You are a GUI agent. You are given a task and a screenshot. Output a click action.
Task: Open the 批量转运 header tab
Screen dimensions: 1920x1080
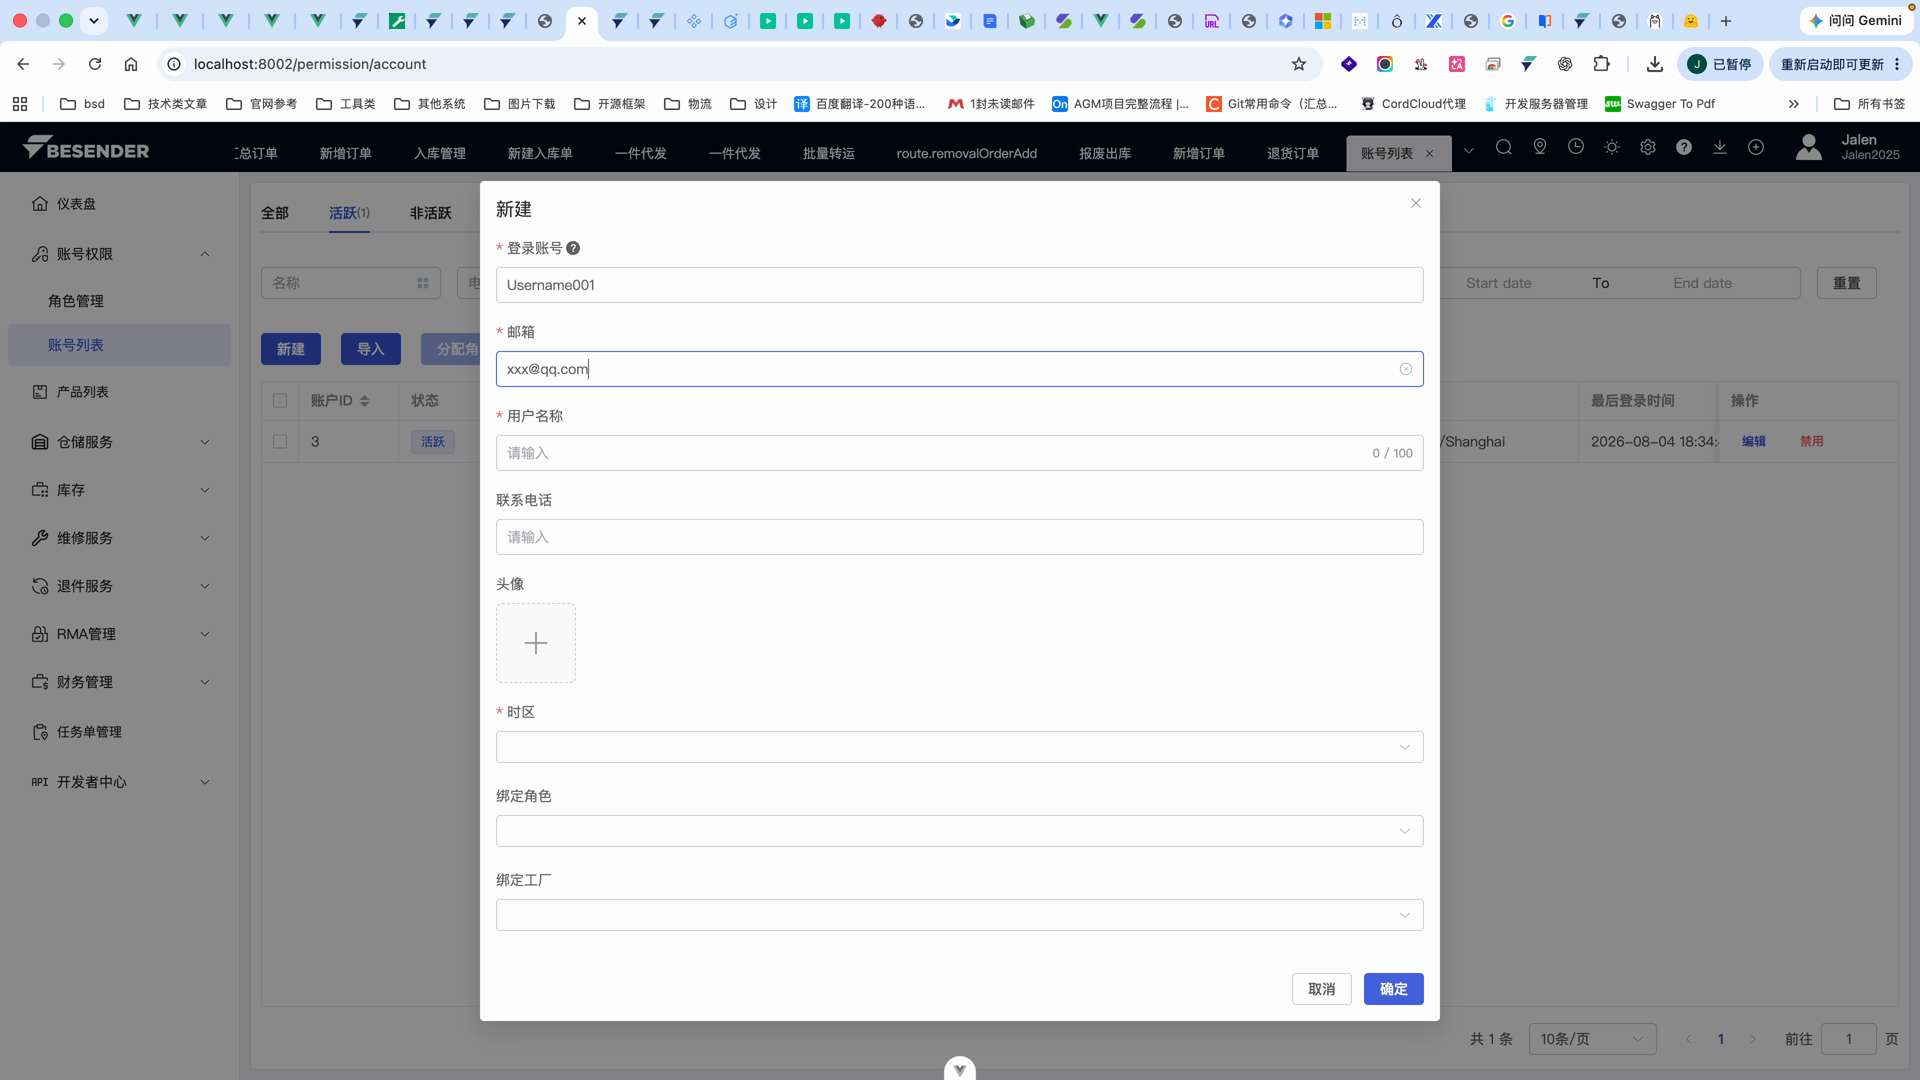[x=829, y=154]
